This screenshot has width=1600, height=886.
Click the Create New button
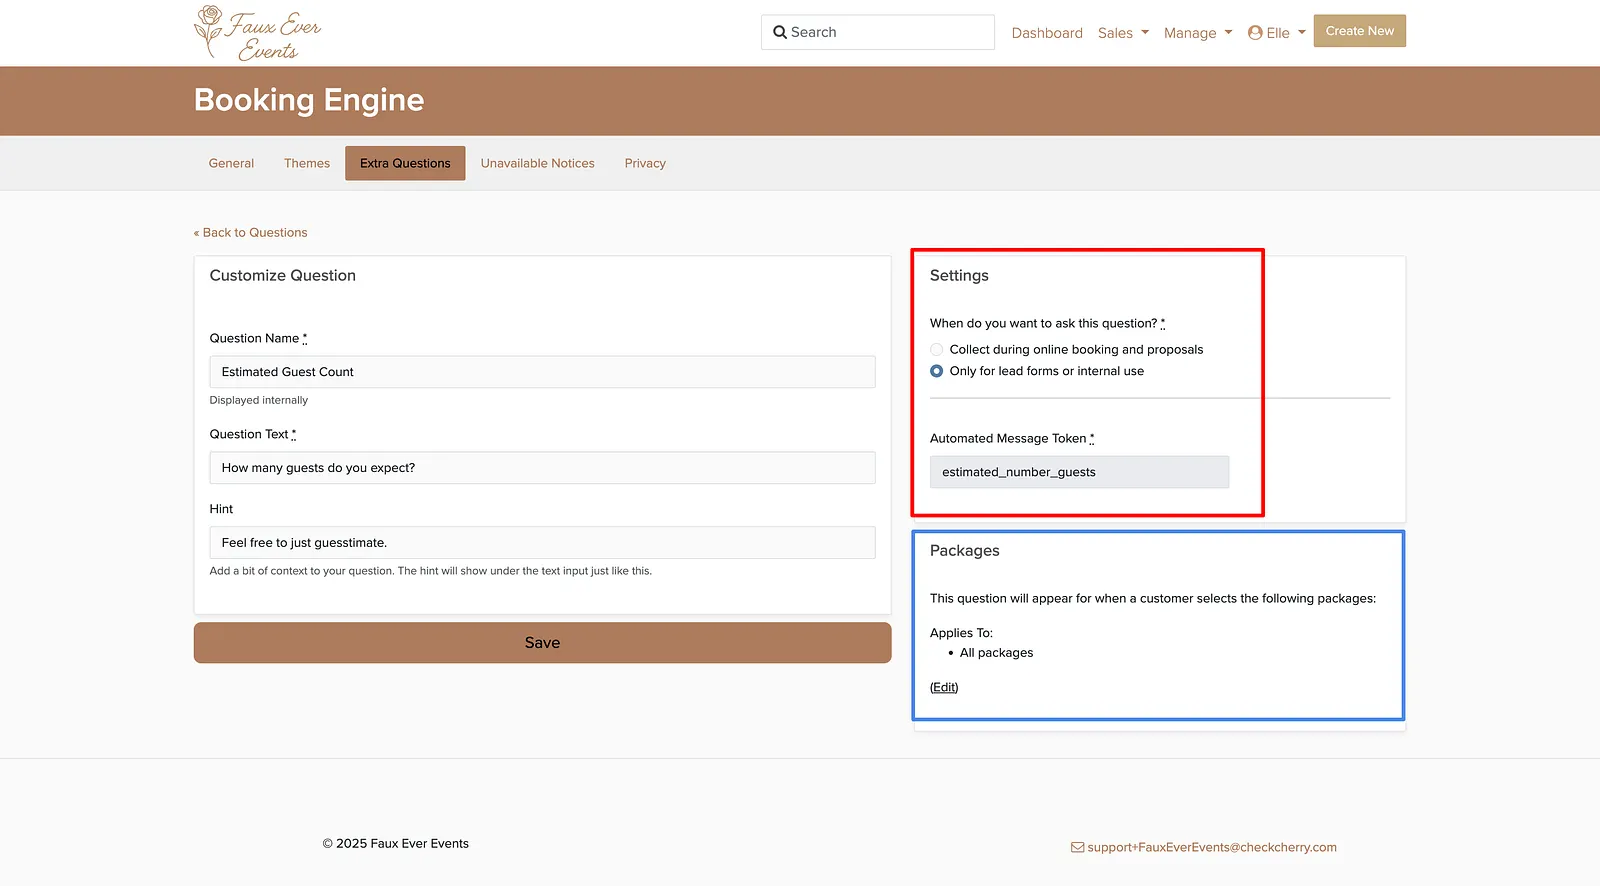[x=1359, y=31]
